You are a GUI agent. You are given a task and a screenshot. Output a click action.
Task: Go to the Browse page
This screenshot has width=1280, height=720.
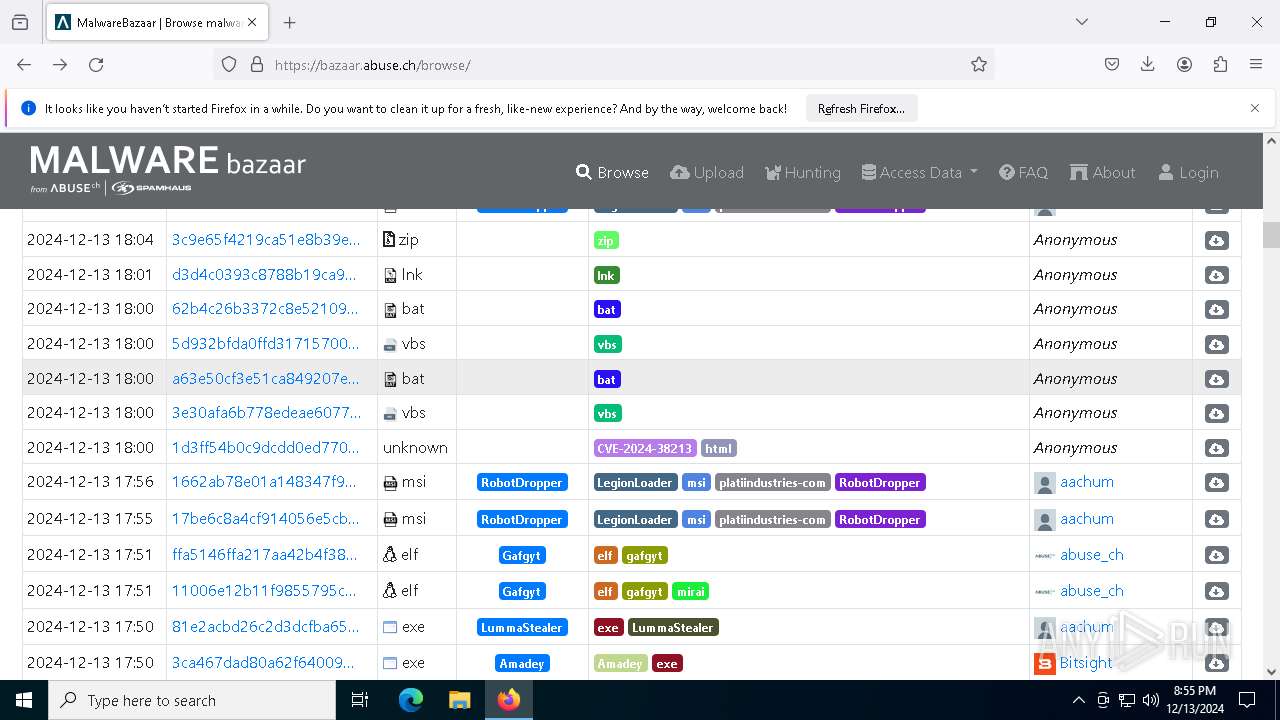(612, 172)
